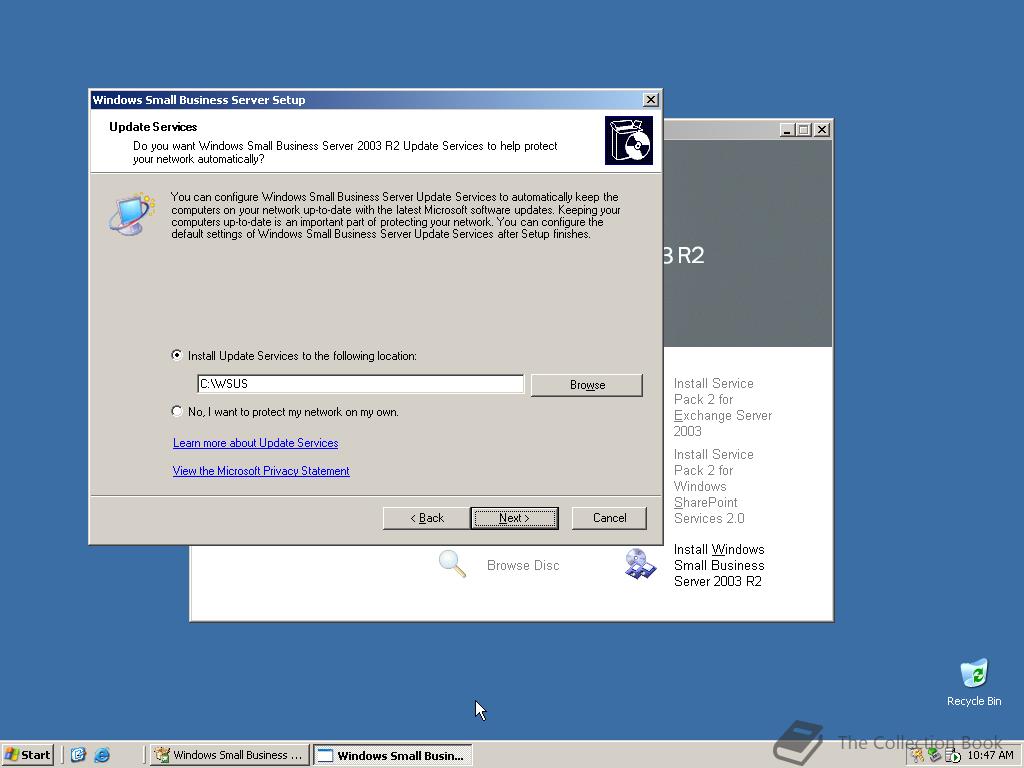
Task: Choose 'No, I want to protect my network on my own'
Action: pyautogui.click(x=176, y=411)
